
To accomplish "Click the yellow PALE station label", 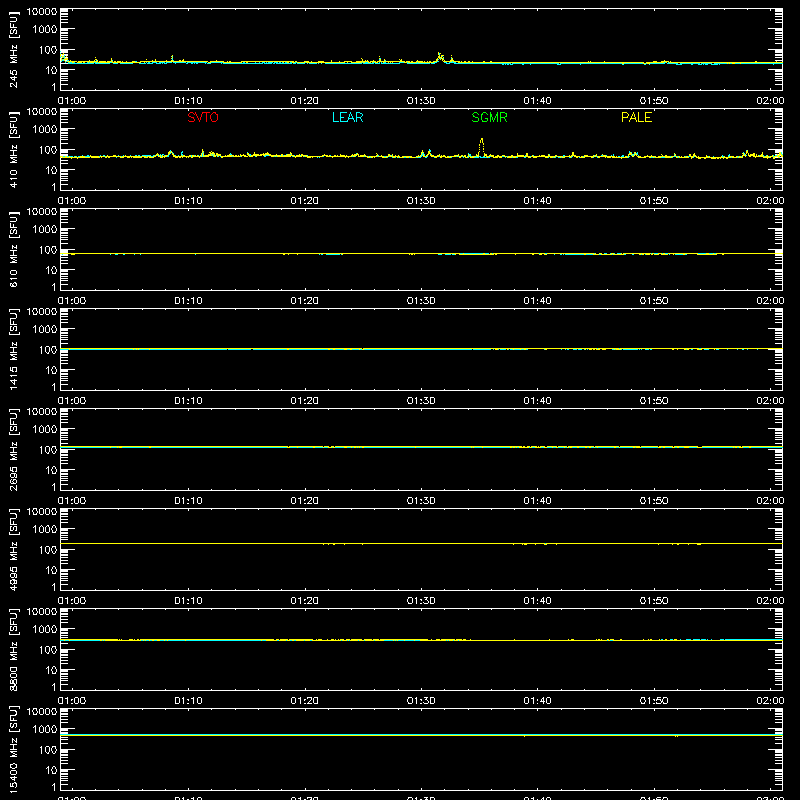I will [x=636, y=117].
